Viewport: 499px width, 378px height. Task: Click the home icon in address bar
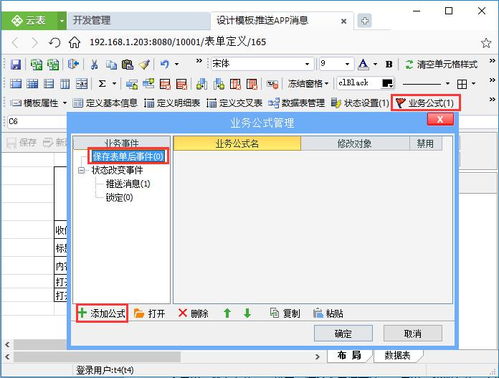[74, 42]
